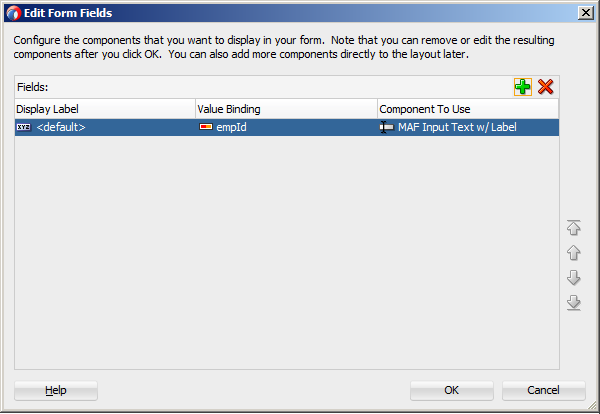Screen dimensions: 600x414
Task: Click the red X Delete field icon
Action: click(545, 87)
